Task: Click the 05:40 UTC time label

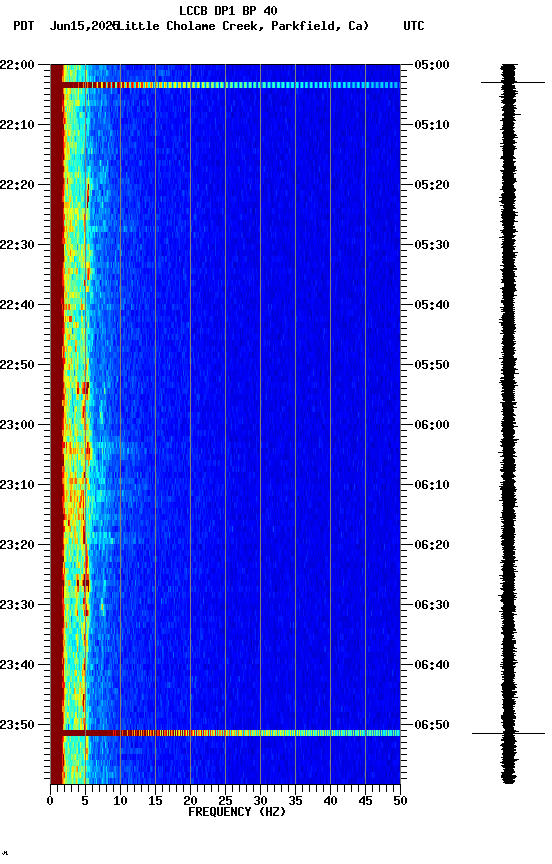Action: point(432,305)
